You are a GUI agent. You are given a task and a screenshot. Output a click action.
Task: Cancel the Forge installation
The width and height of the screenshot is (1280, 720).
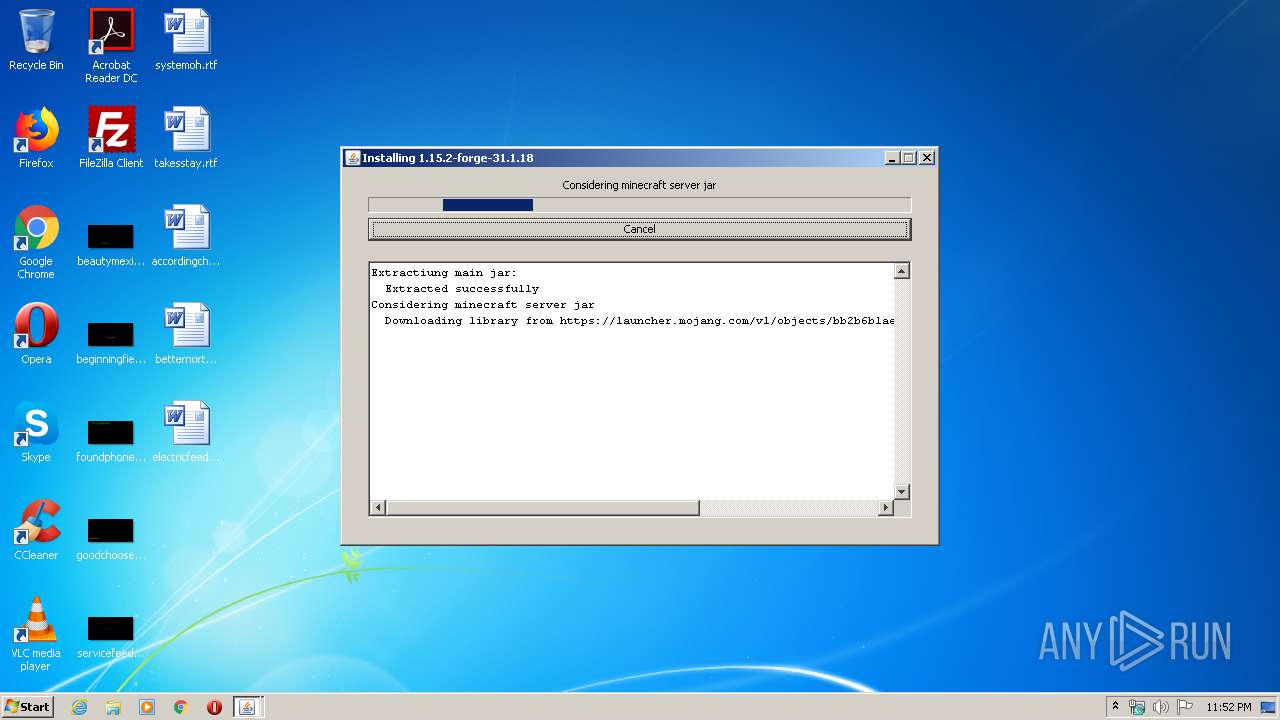coord(639,229)
